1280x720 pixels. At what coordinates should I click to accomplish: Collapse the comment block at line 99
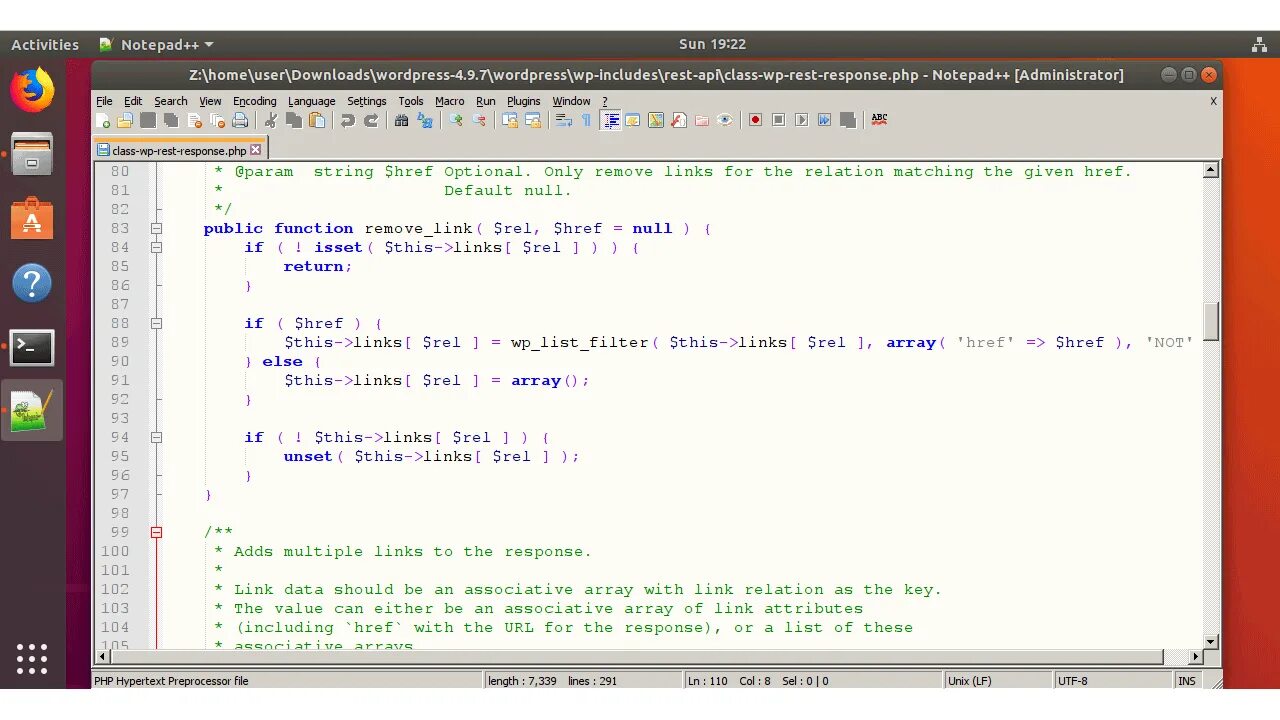click(x=156, y=532)
